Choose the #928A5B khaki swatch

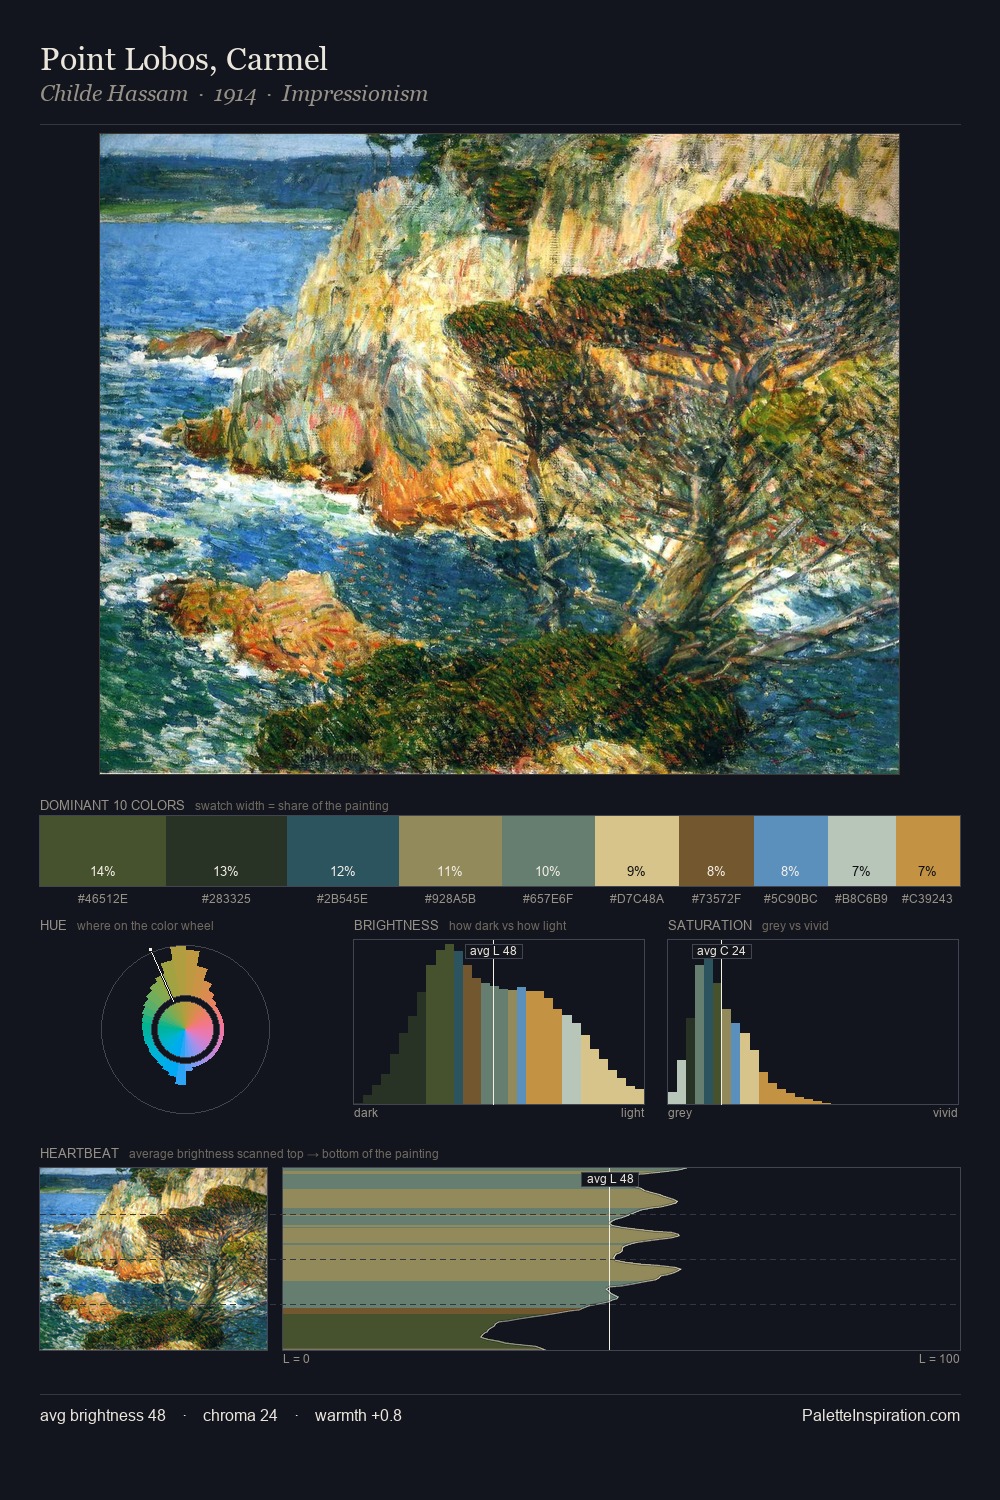[x=450, y=851]
